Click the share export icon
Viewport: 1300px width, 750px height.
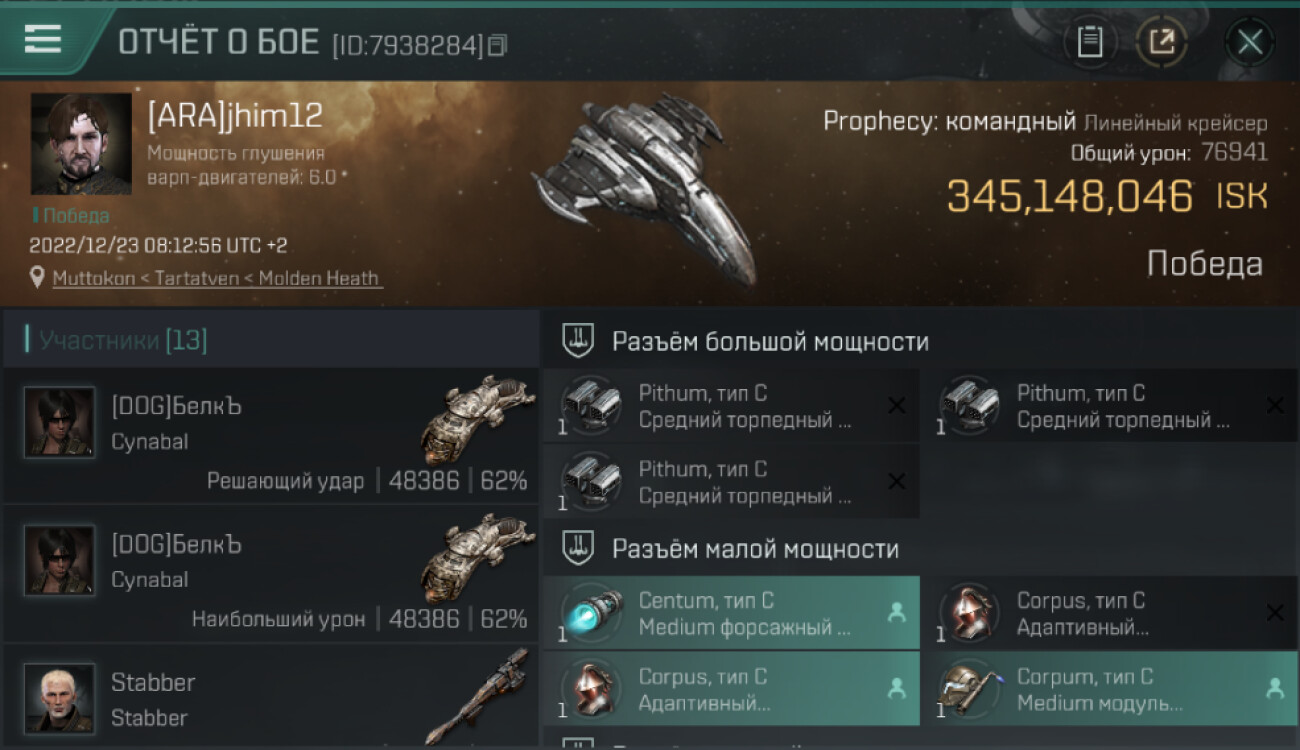coord(1161,42)
